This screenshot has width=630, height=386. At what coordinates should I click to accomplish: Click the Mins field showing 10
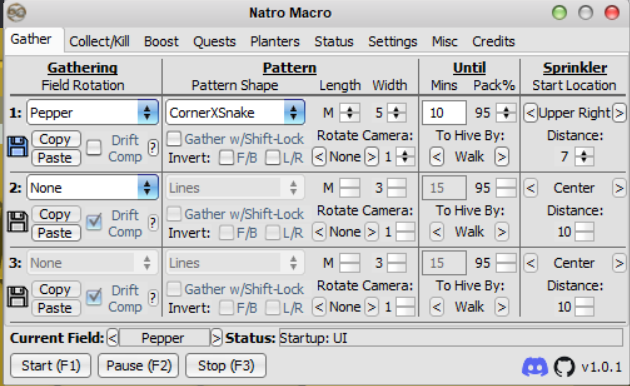coord(444,113)
